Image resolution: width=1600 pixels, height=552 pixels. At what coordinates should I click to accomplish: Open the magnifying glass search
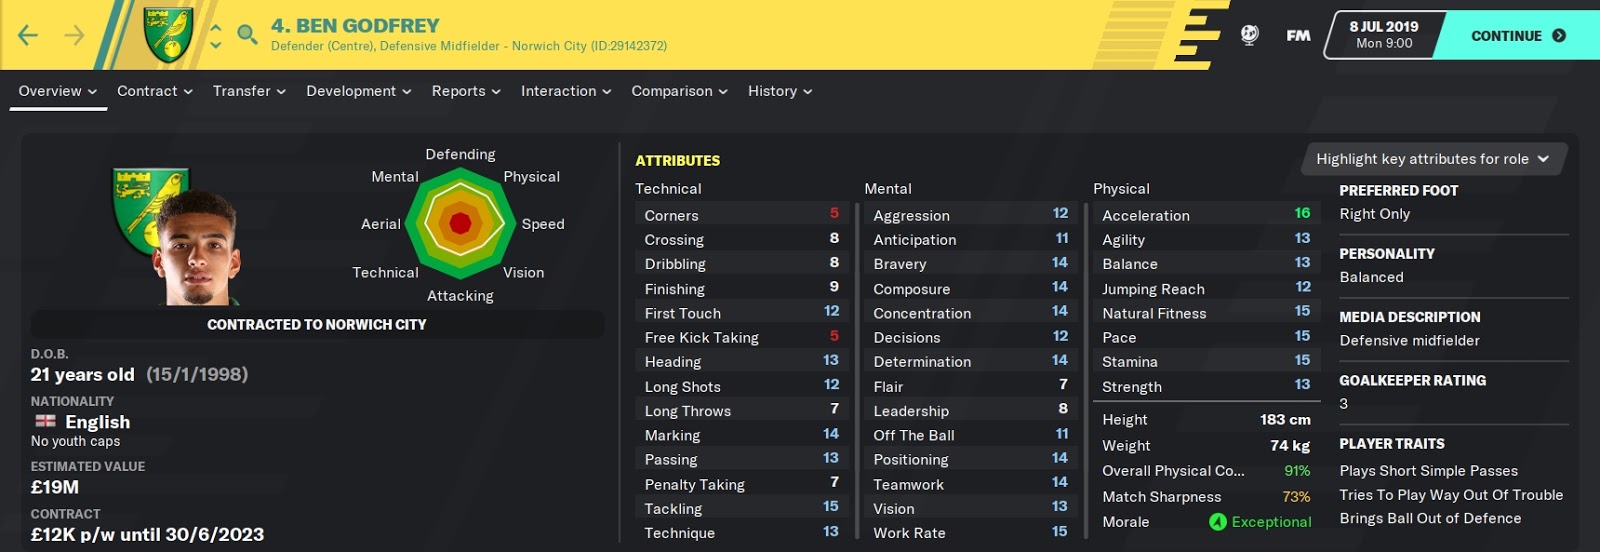click(247, 36)
